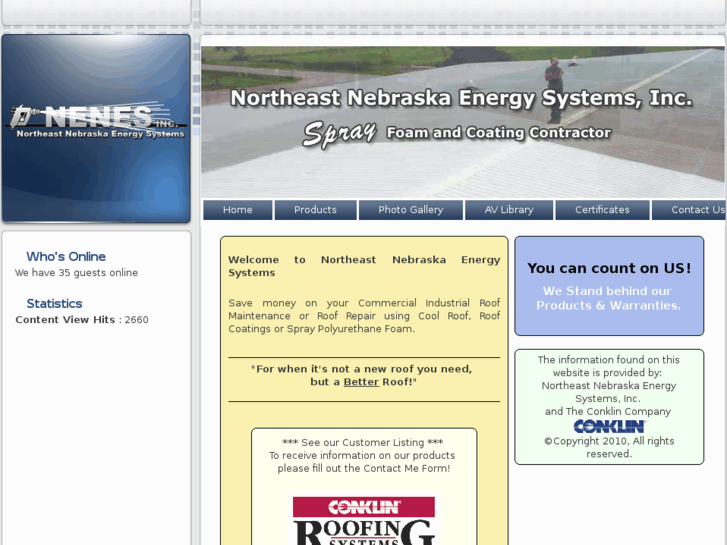Click 'Contact Me Form' instruction text

coord(364,462)
